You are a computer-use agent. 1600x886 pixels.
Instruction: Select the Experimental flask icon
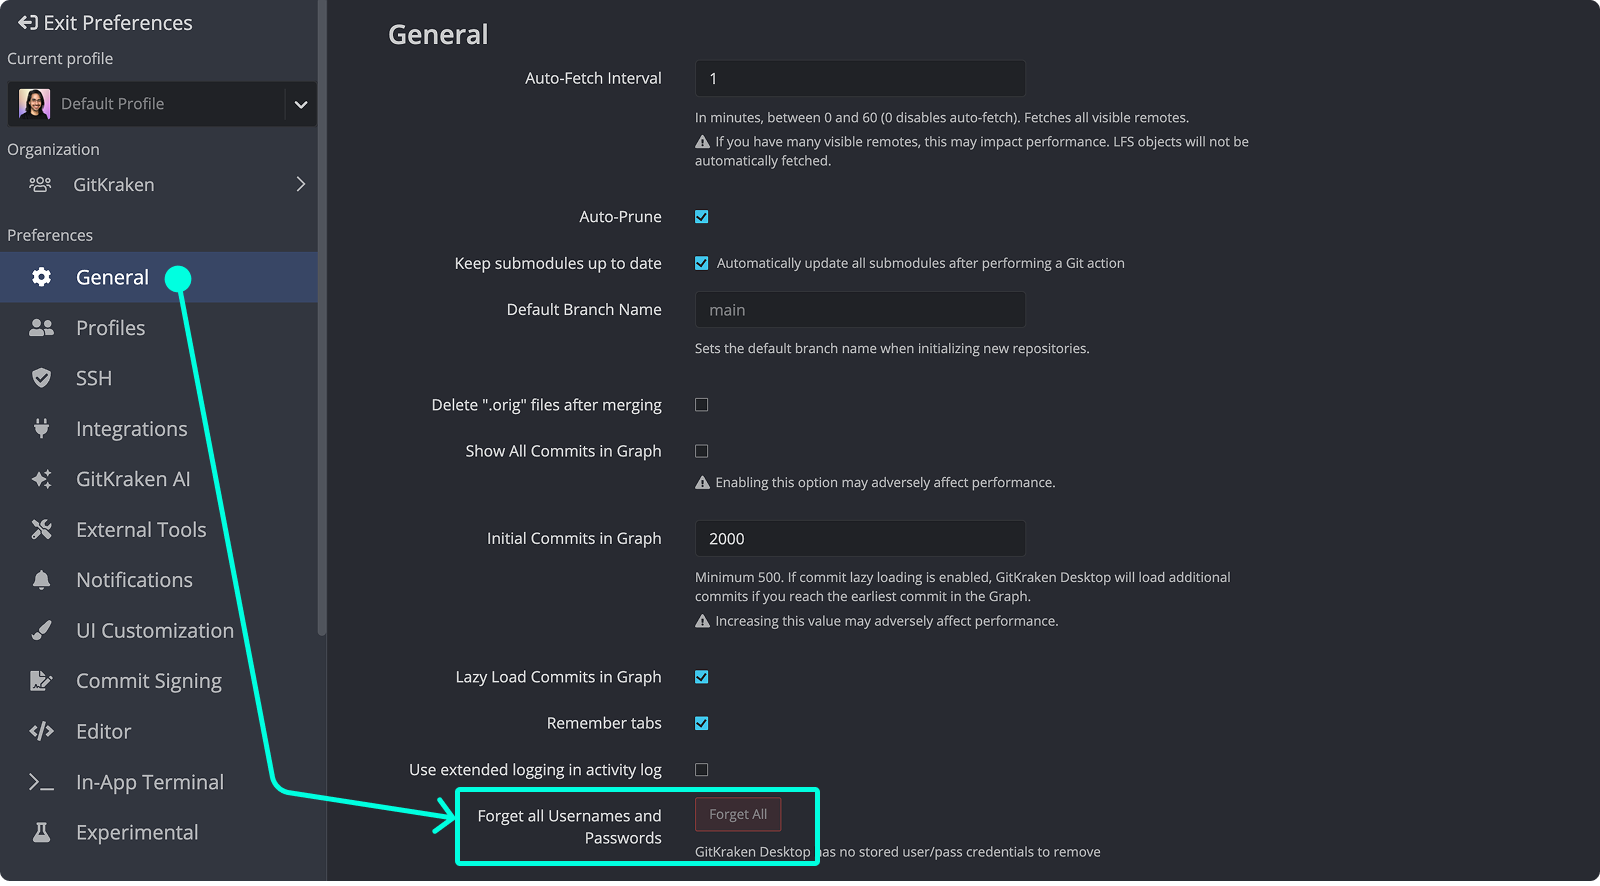click(x=41, y=831)
